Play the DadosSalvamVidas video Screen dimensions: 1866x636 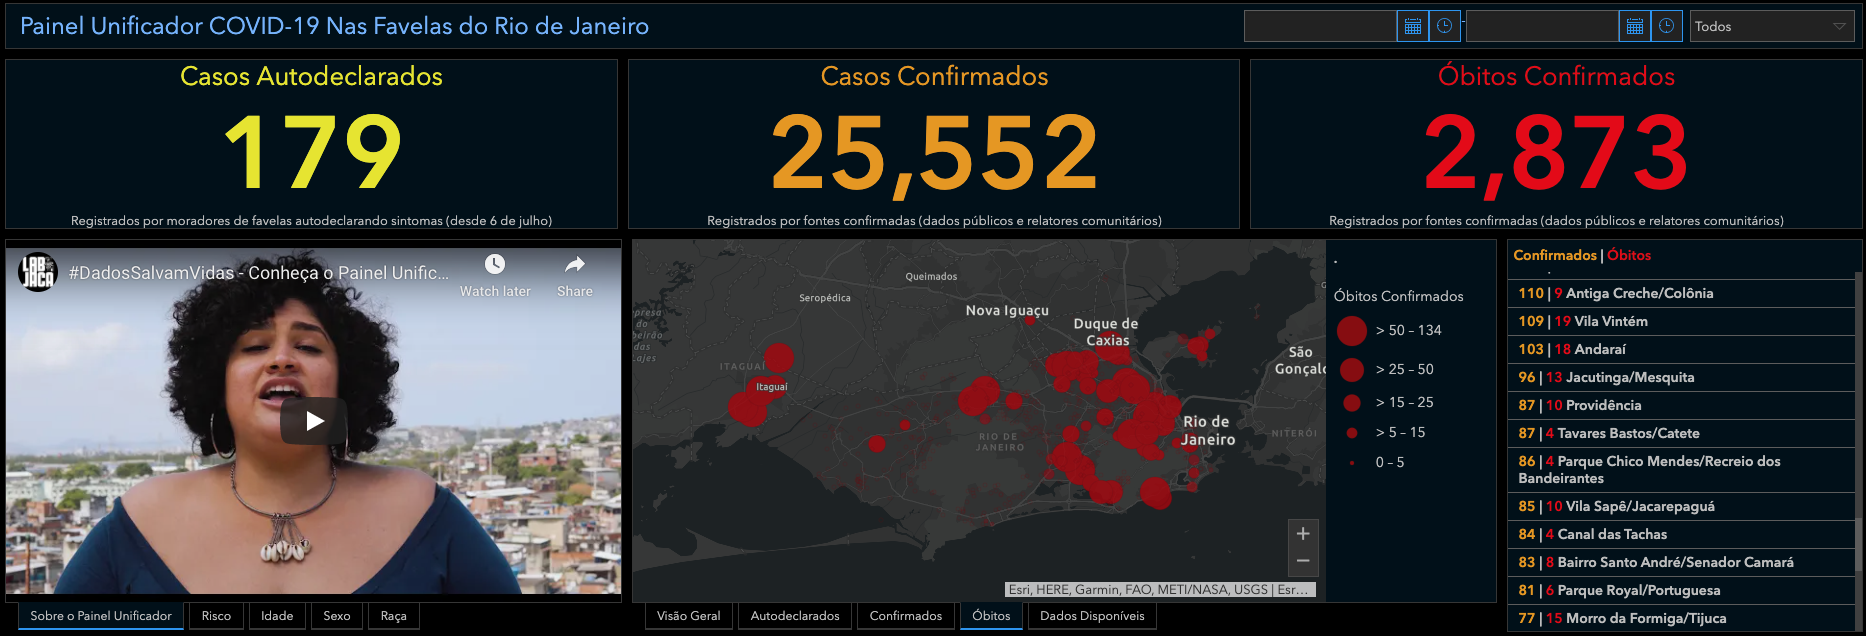coord(314,421)
